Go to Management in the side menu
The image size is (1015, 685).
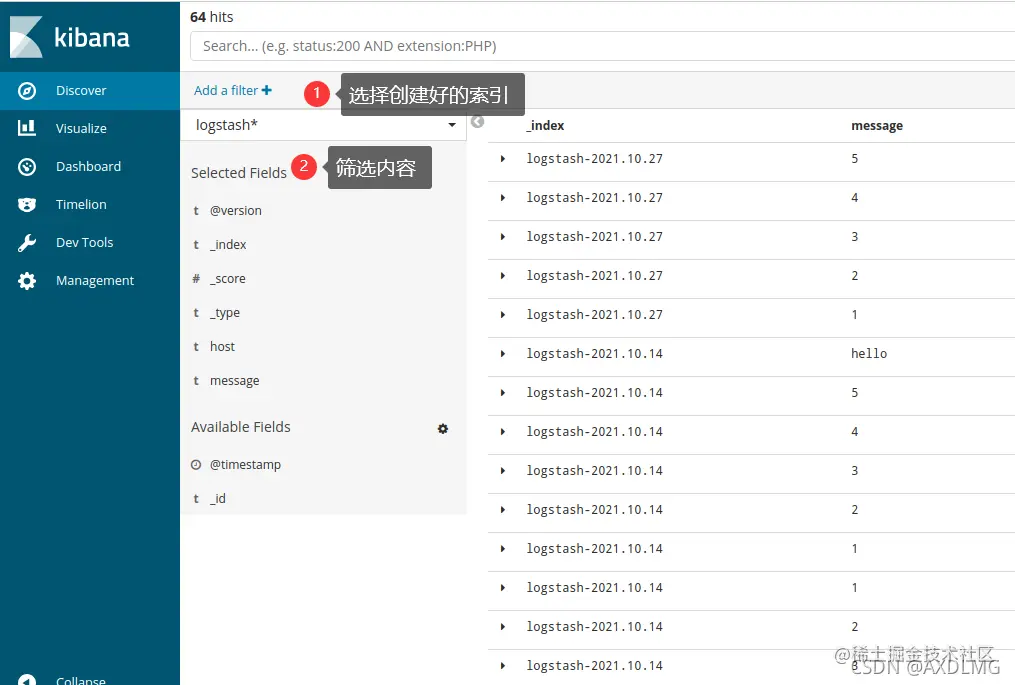(x=90, y=280)
